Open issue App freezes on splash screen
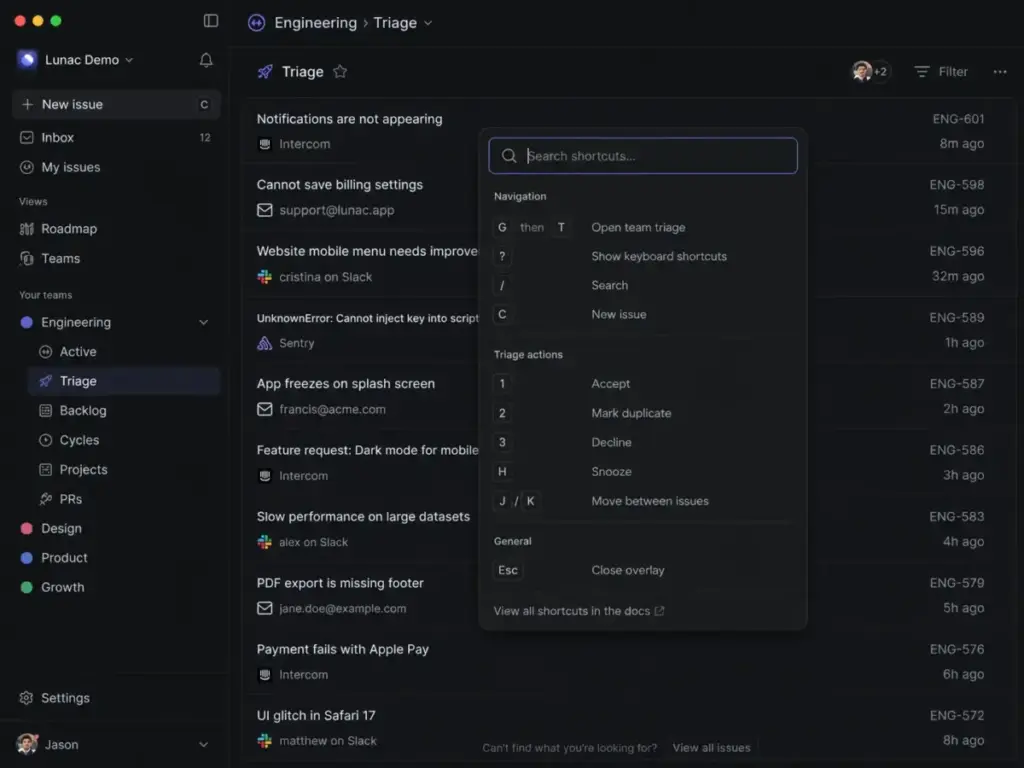1024x768 pixels. click(x=345, y=384)
